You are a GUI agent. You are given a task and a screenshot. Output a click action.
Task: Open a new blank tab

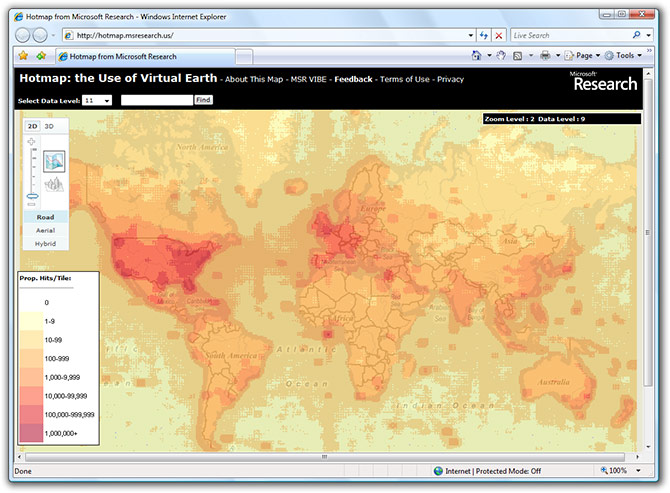pos(244,57)
